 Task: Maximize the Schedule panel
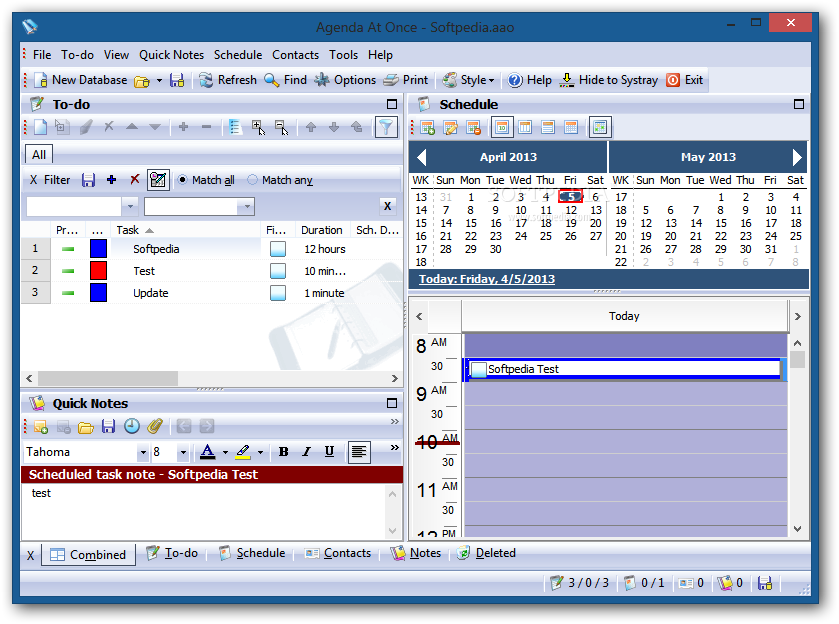point(798,104)
